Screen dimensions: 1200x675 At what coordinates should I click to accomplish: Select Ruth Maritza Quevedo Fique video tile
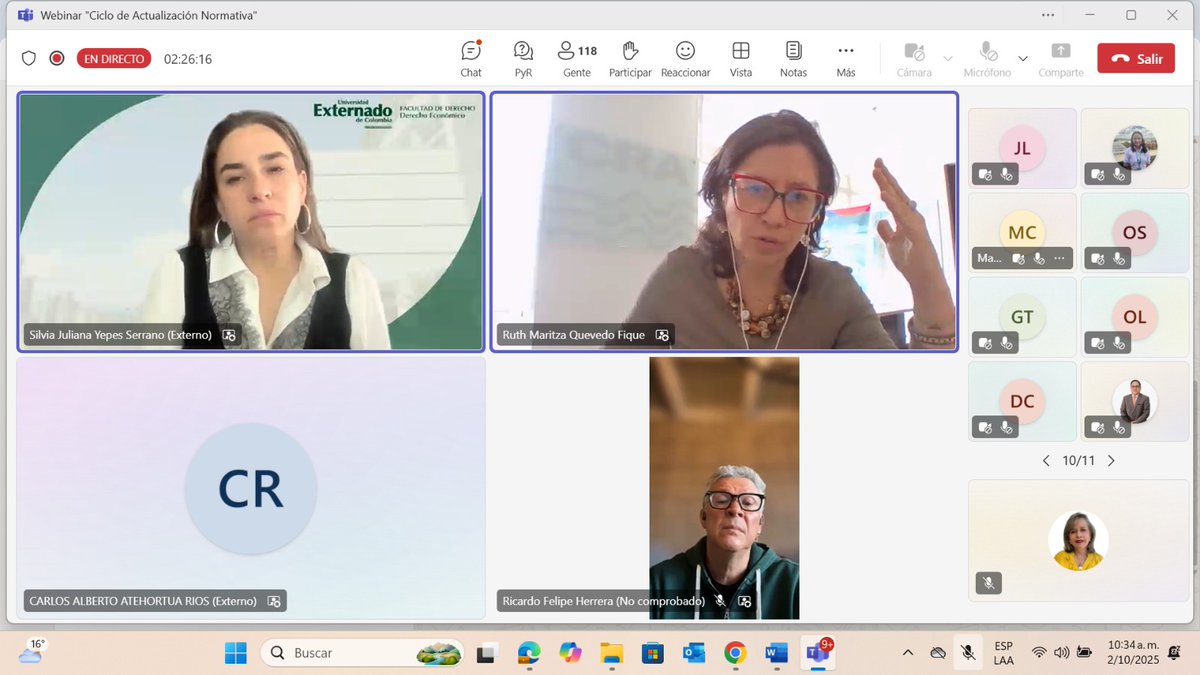724,222
